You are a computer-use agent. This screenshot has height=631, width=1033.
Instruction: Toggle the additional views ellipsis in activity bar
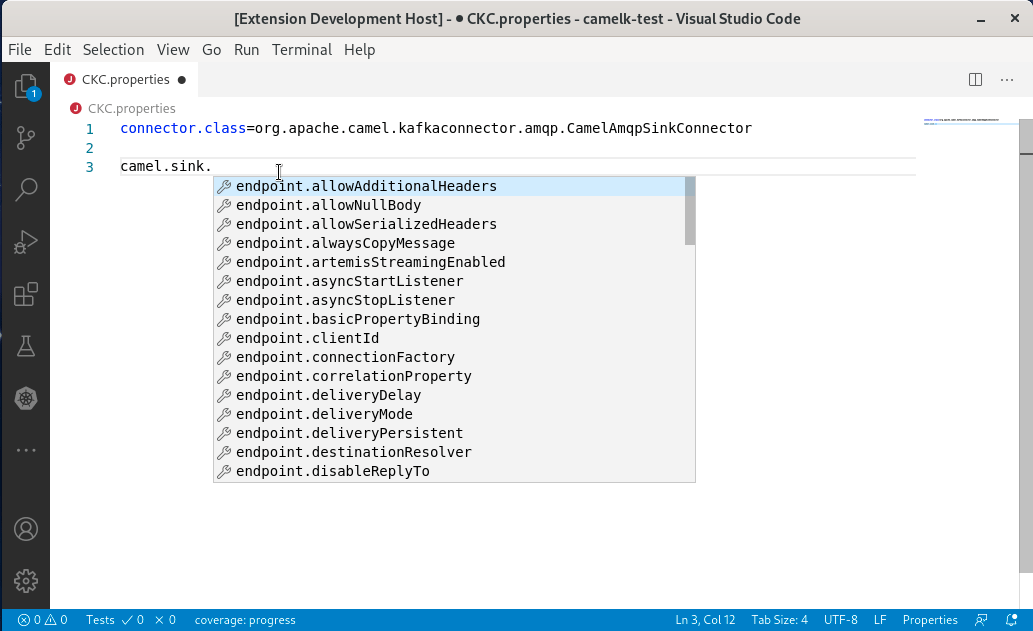pyautogui.click(x=26, y=450)
